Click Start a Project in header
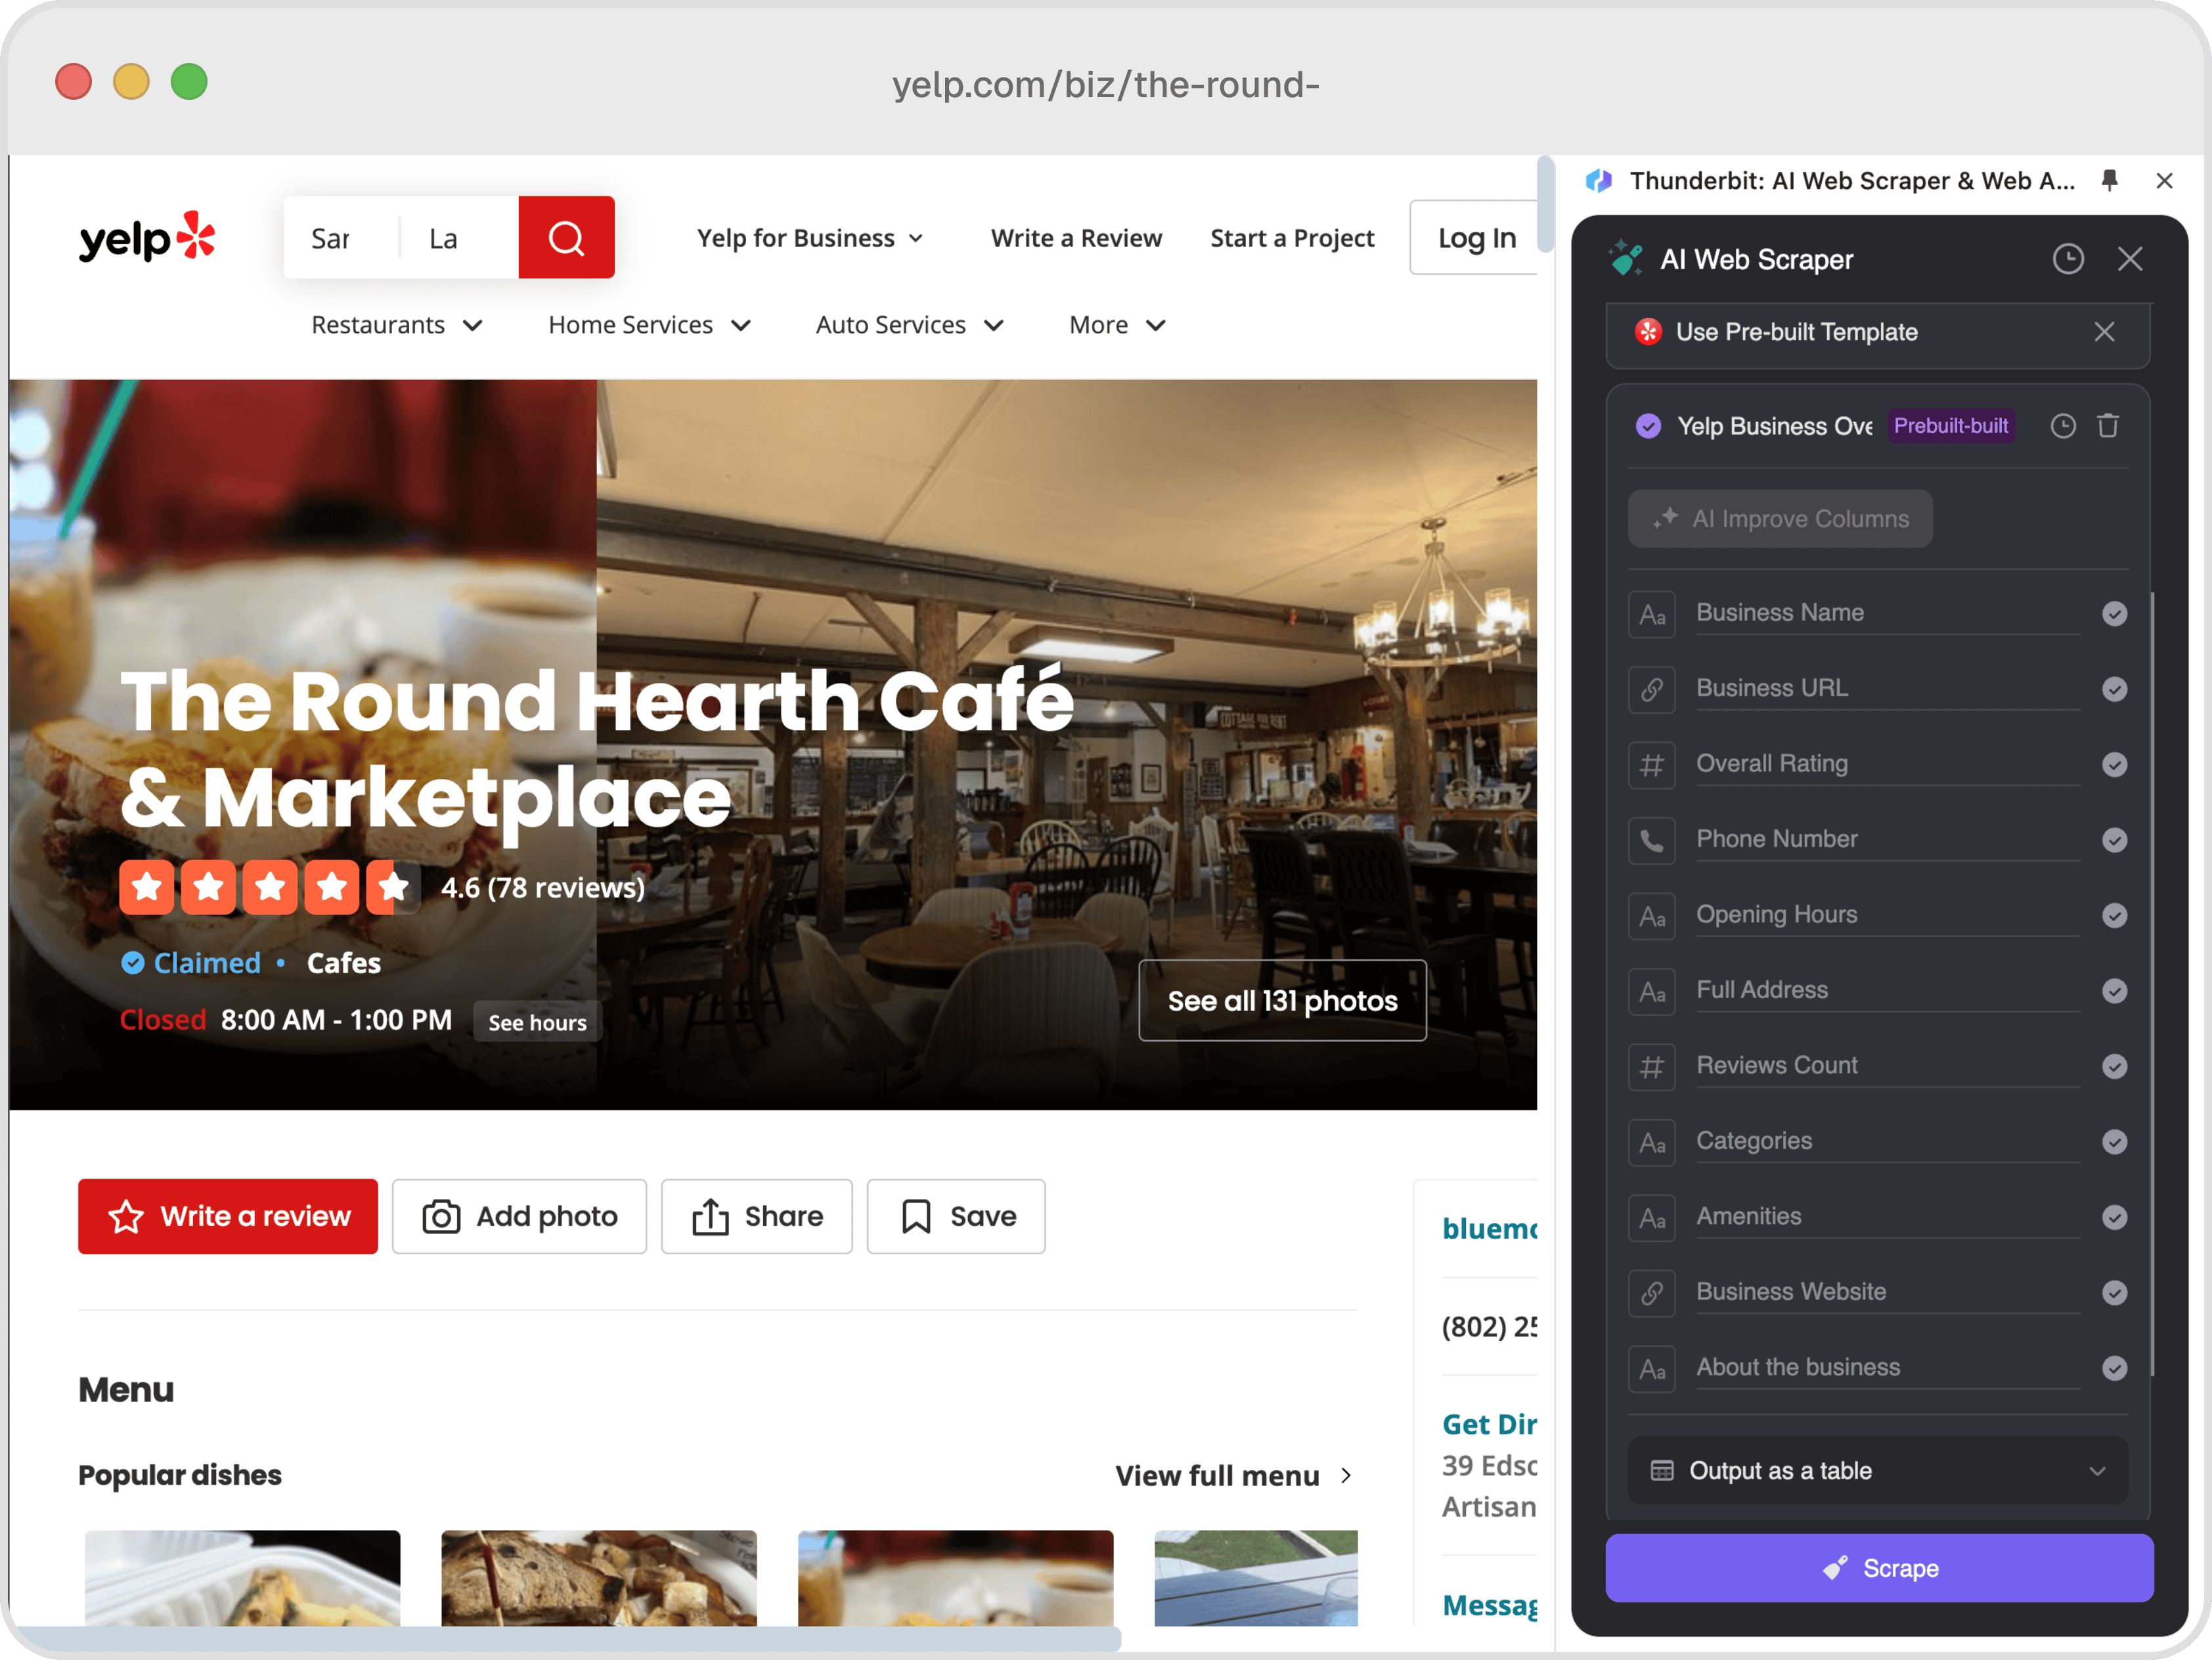 pyautogui.click(x=1292, y=238)
